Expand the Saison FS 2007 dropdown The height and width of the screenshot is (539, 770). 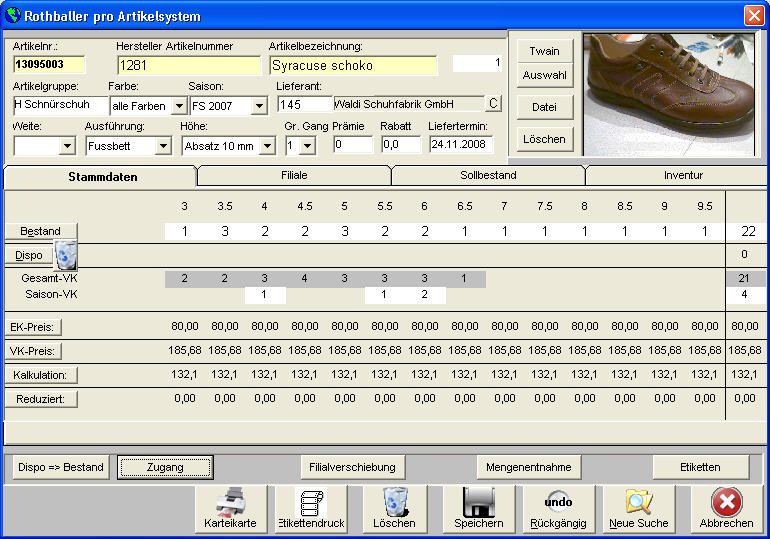tap(259, 106)
